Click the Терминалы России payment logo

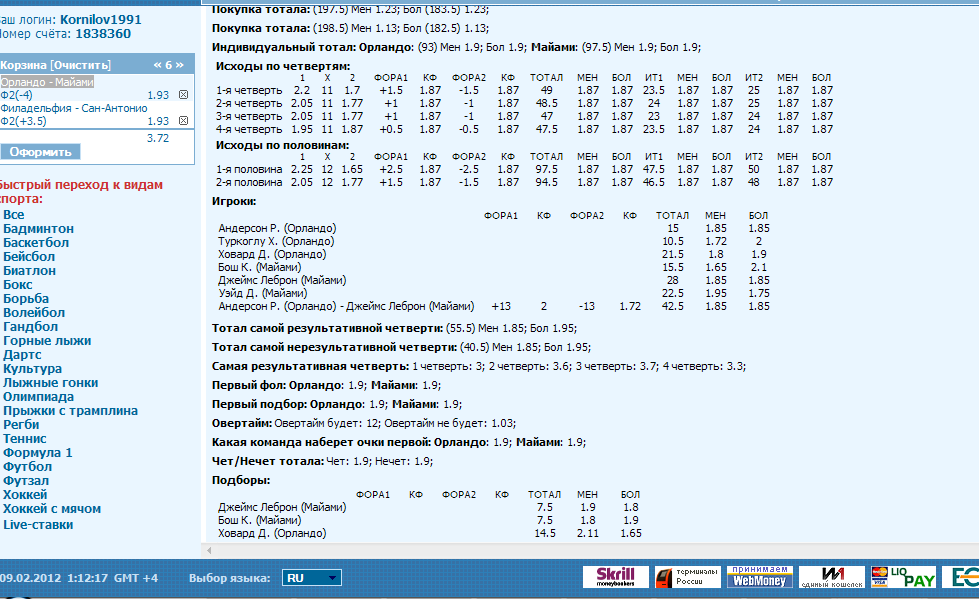pos(687,577)
